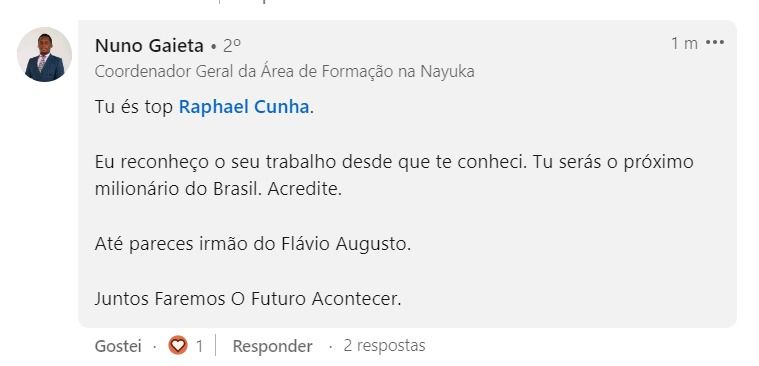
Task: Click the line Juntos Faremos O Futuro Acontecer
Action: pyautogui.click(x=248, y=299)
